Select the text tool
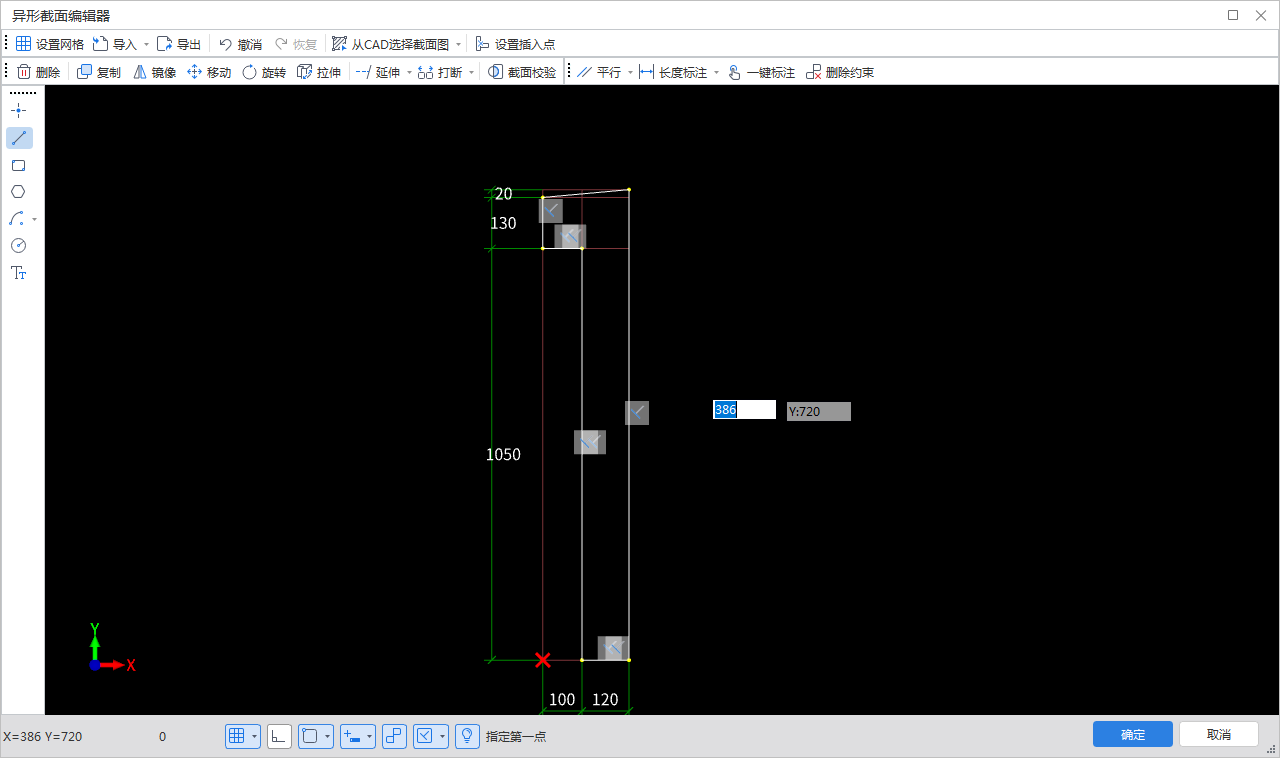The image size is (1280, 758). click(18, 273)
